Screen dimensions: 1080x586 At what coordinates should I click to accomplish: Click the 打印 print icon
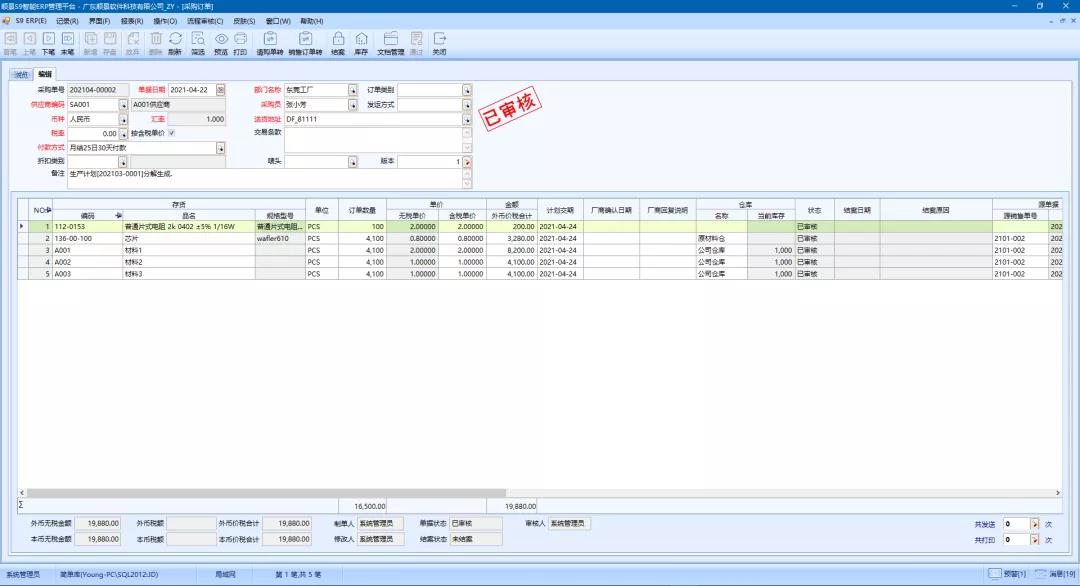240,42
